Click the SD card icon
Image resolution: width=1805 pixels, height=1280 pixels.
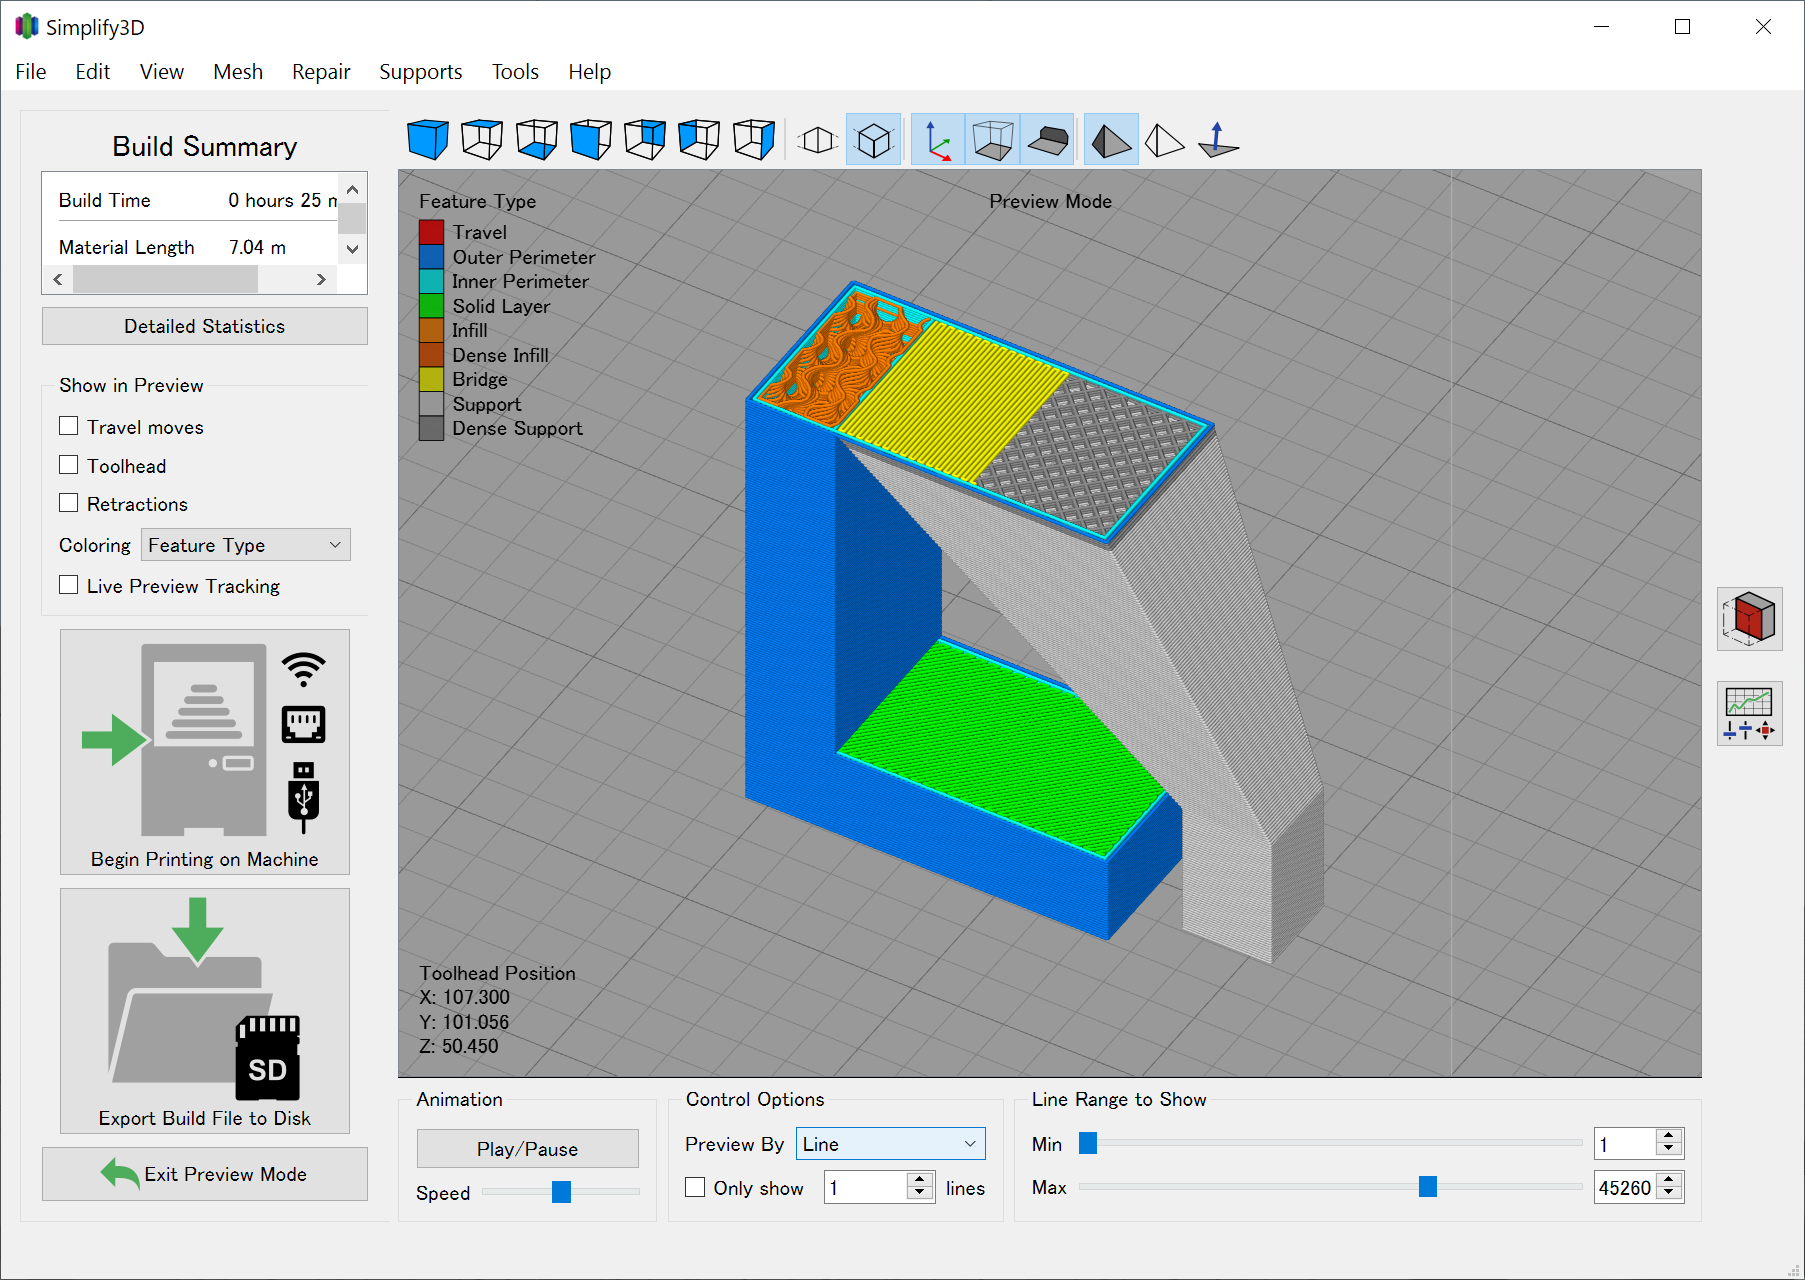click(x=268, y=1058)
